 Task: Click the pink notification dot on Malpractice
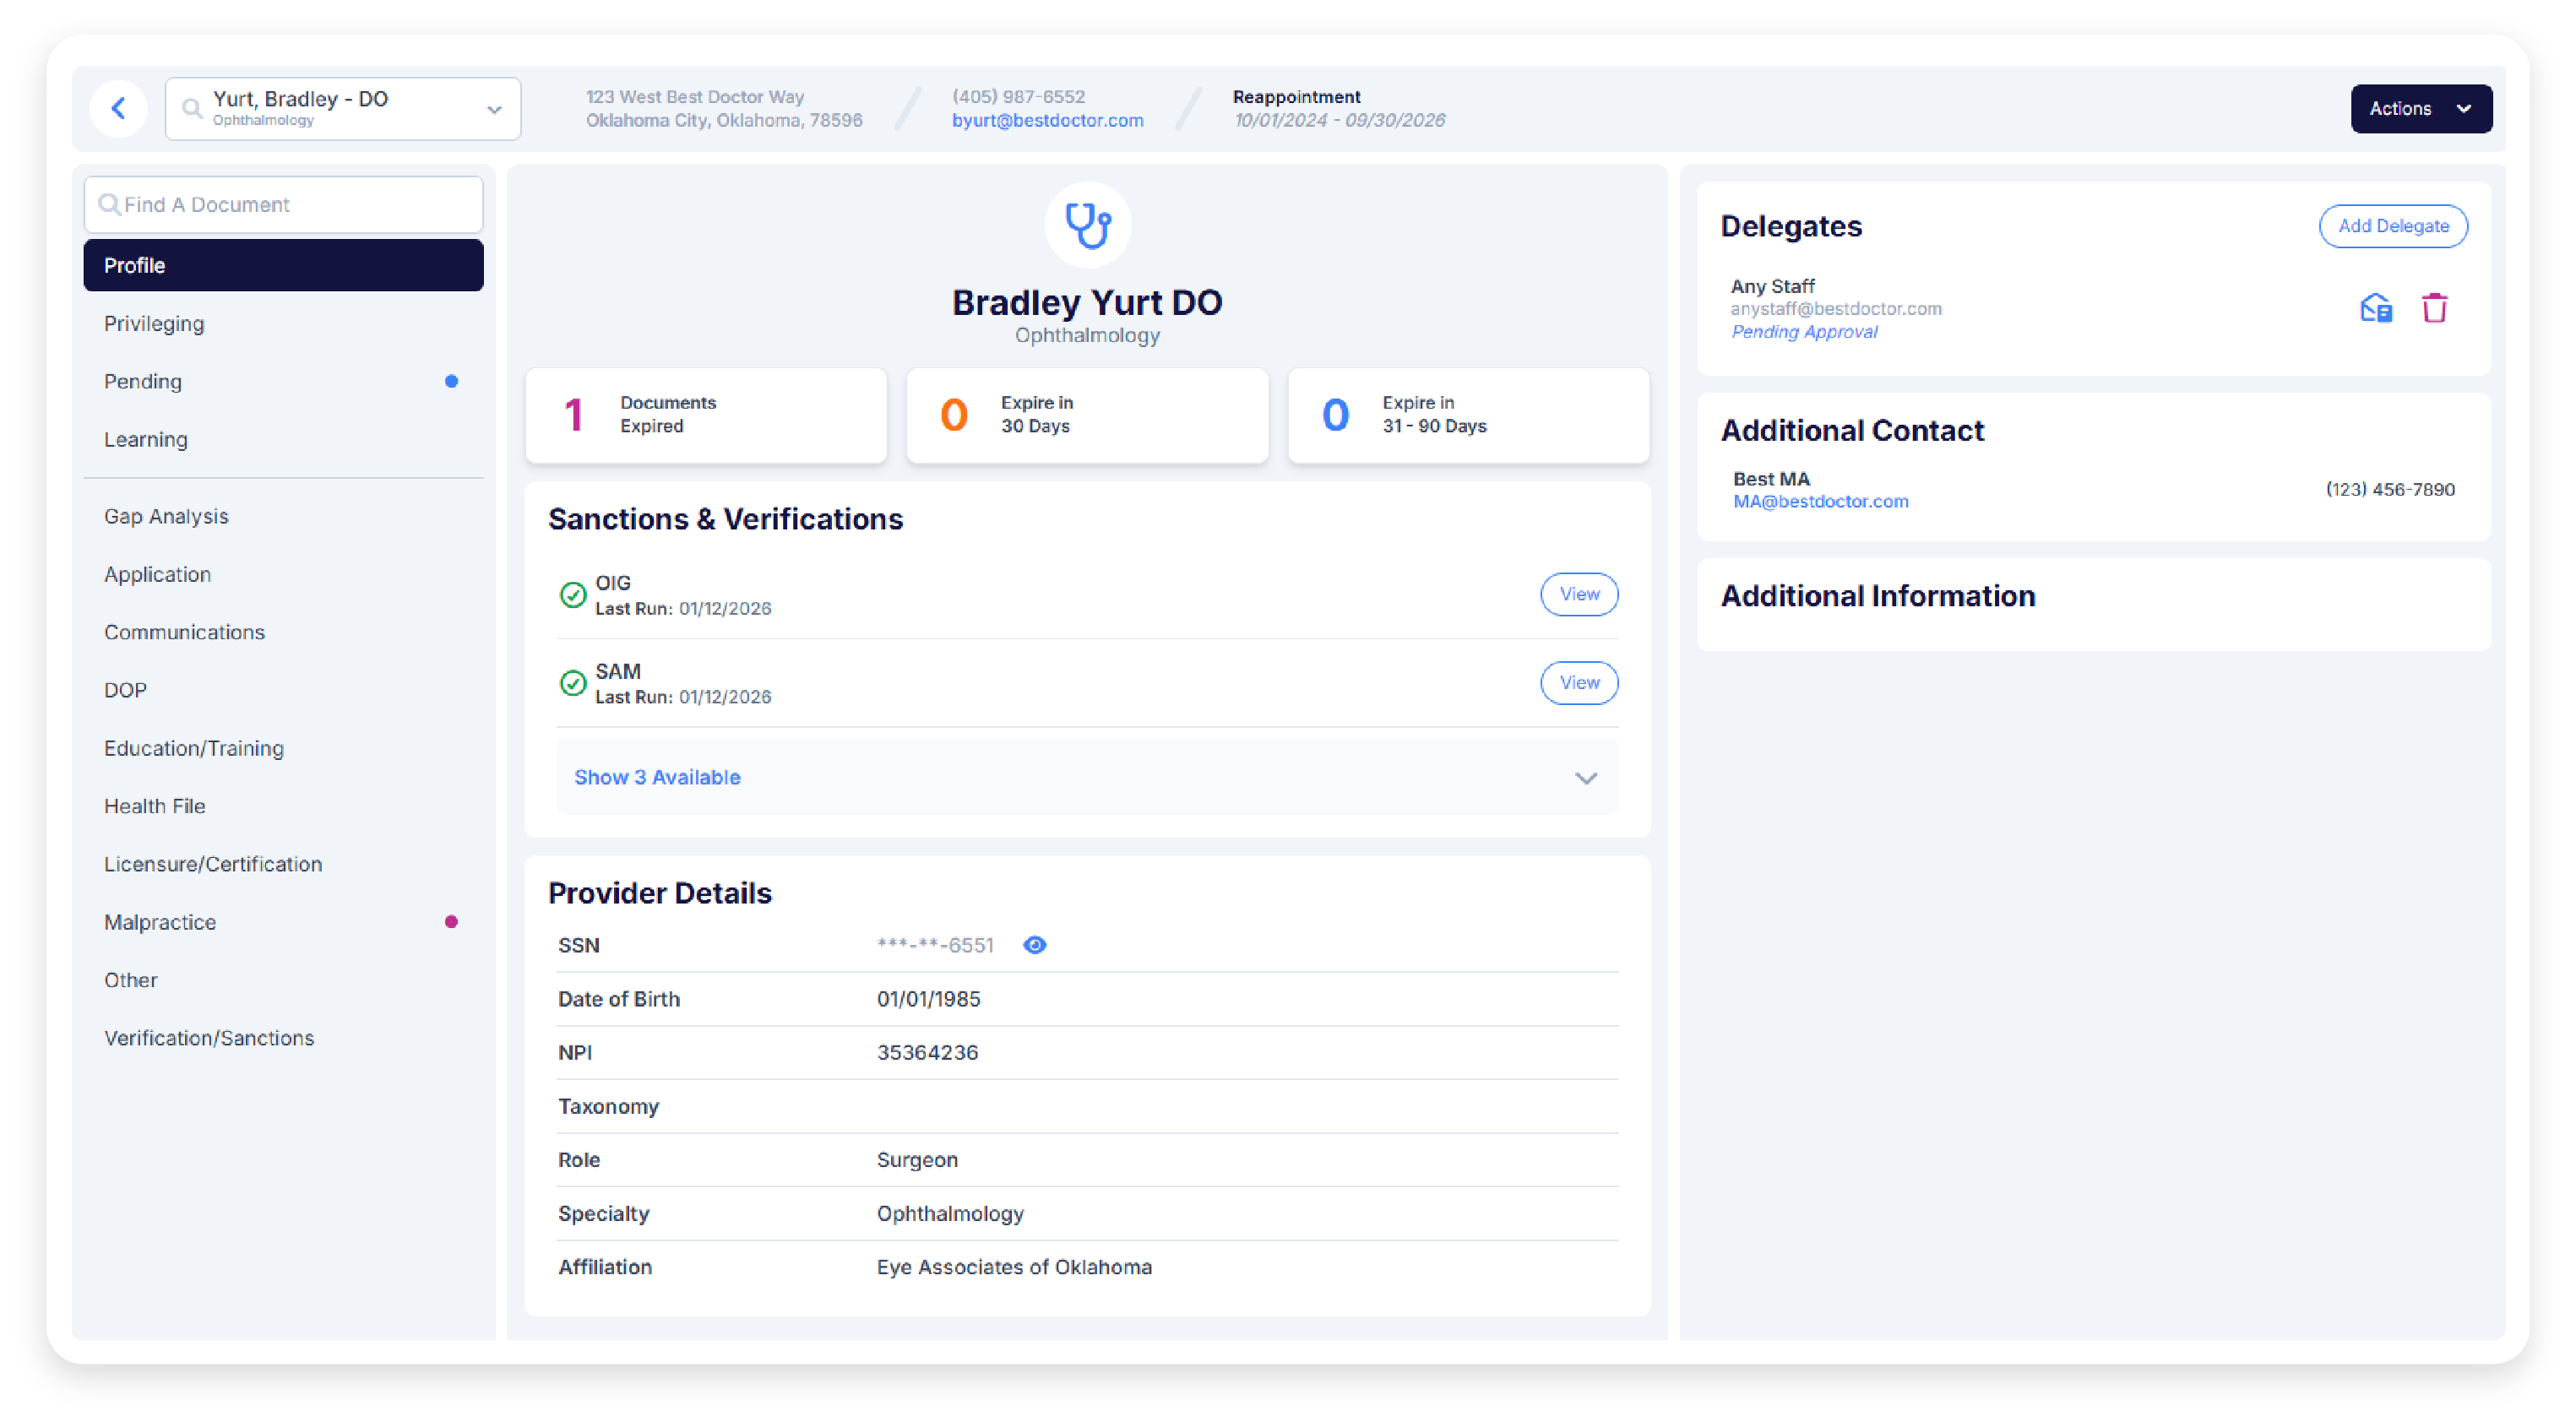coord(452,921)
